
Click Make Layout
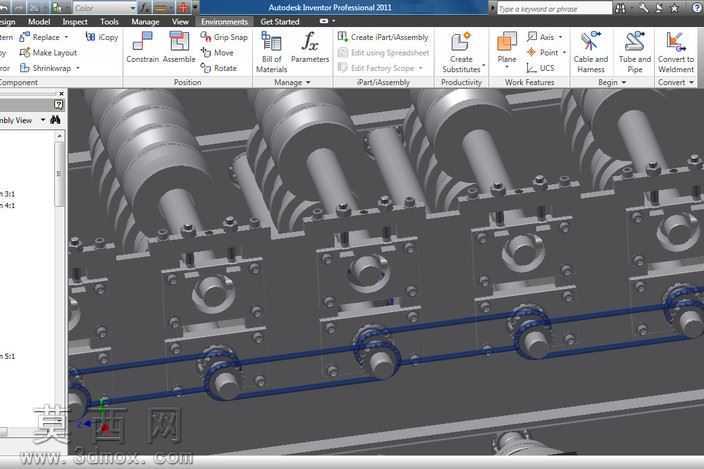48,53
